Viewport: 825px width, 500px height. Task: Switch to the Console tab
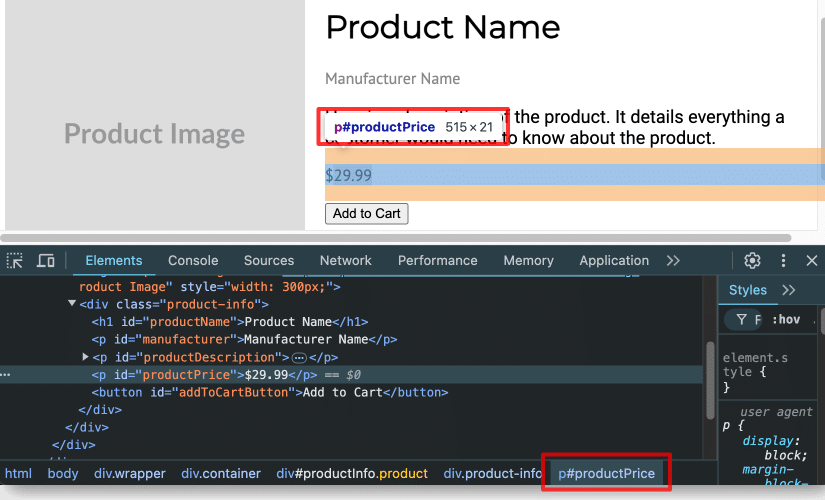tap(193, 261)
